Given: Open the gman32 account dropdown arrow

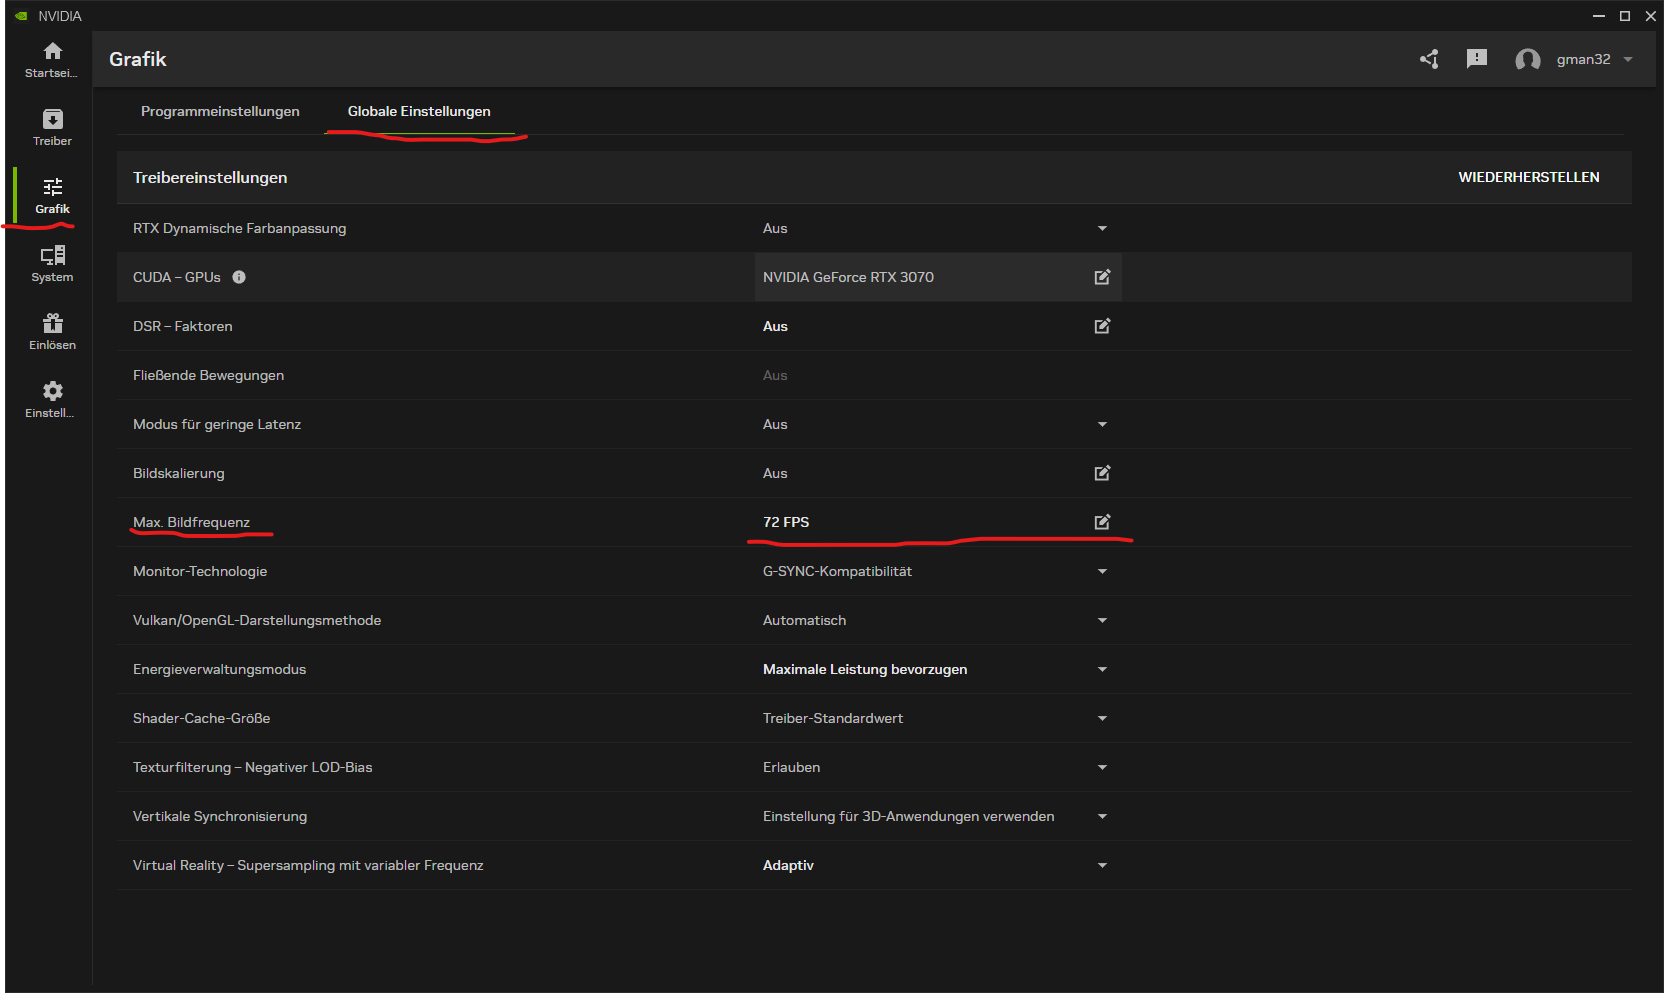Looking at the screenshot, I should pos(1628,59).
